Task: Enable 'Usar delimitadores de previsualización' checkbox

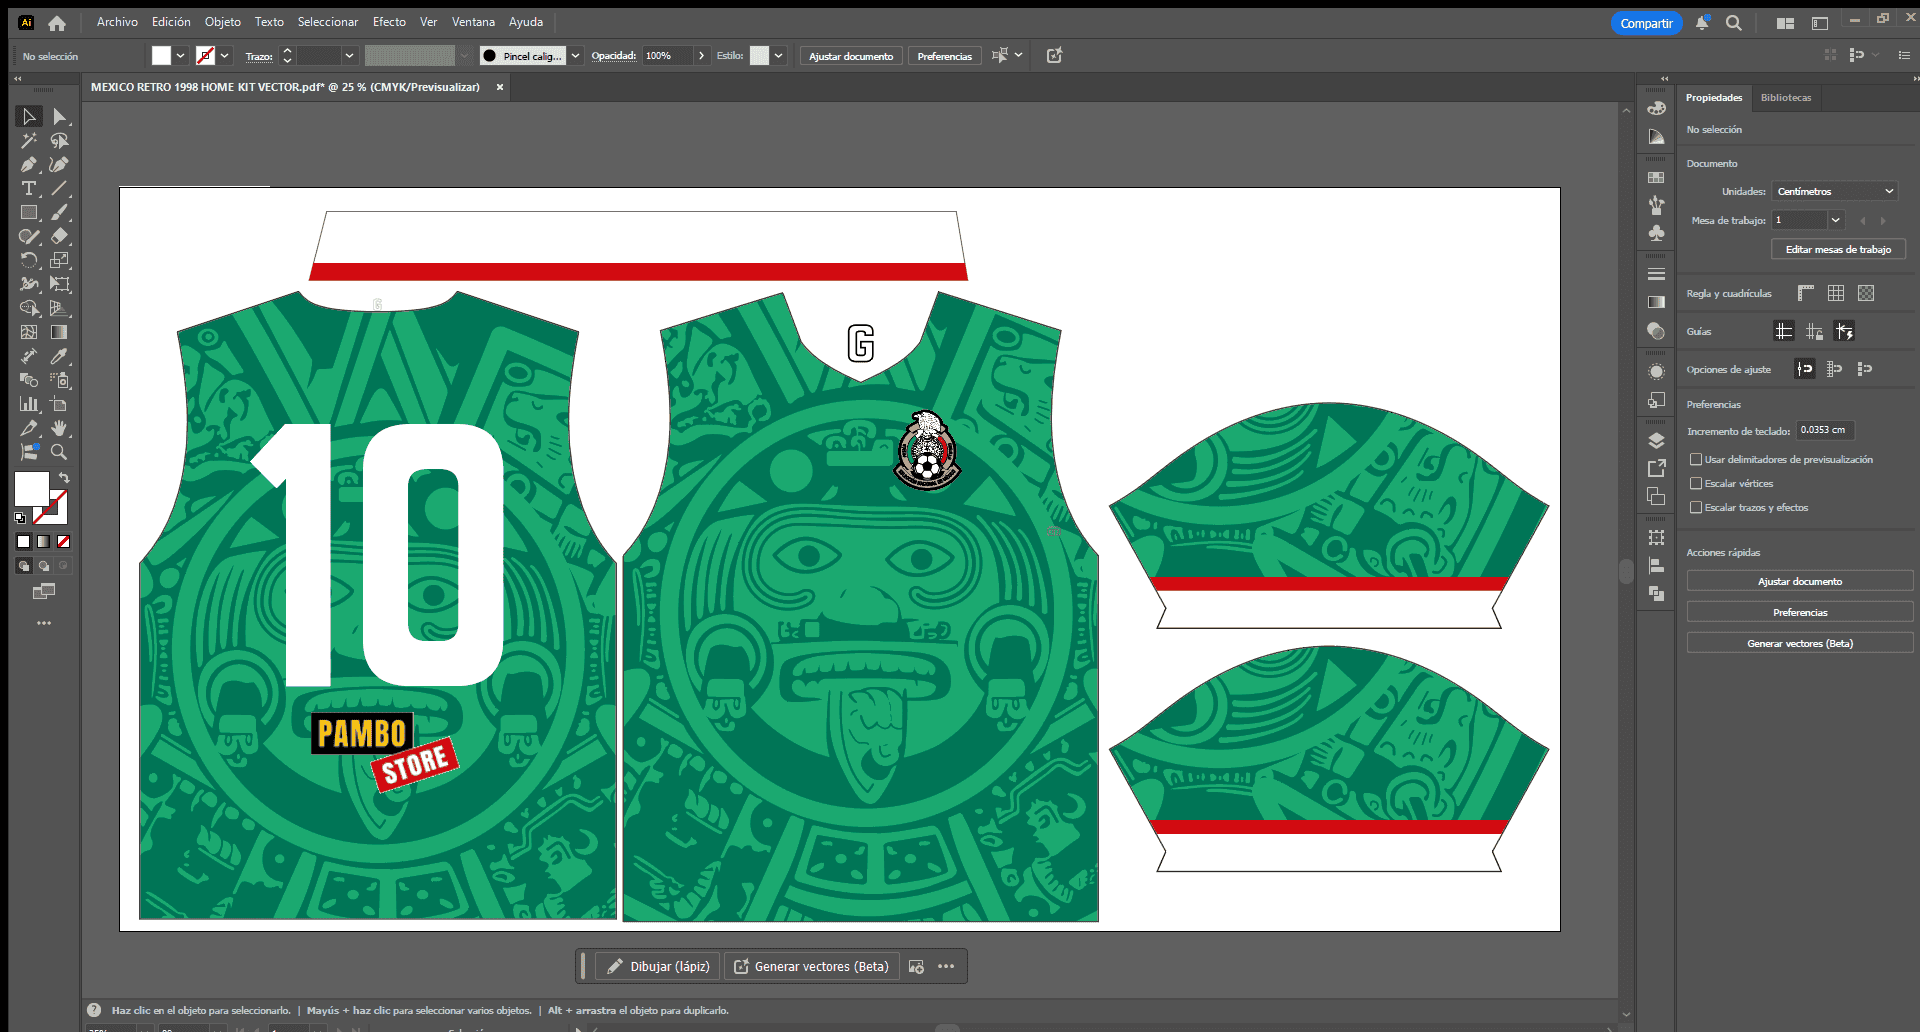Action: pyautogui.click(x=1696, y=460)
